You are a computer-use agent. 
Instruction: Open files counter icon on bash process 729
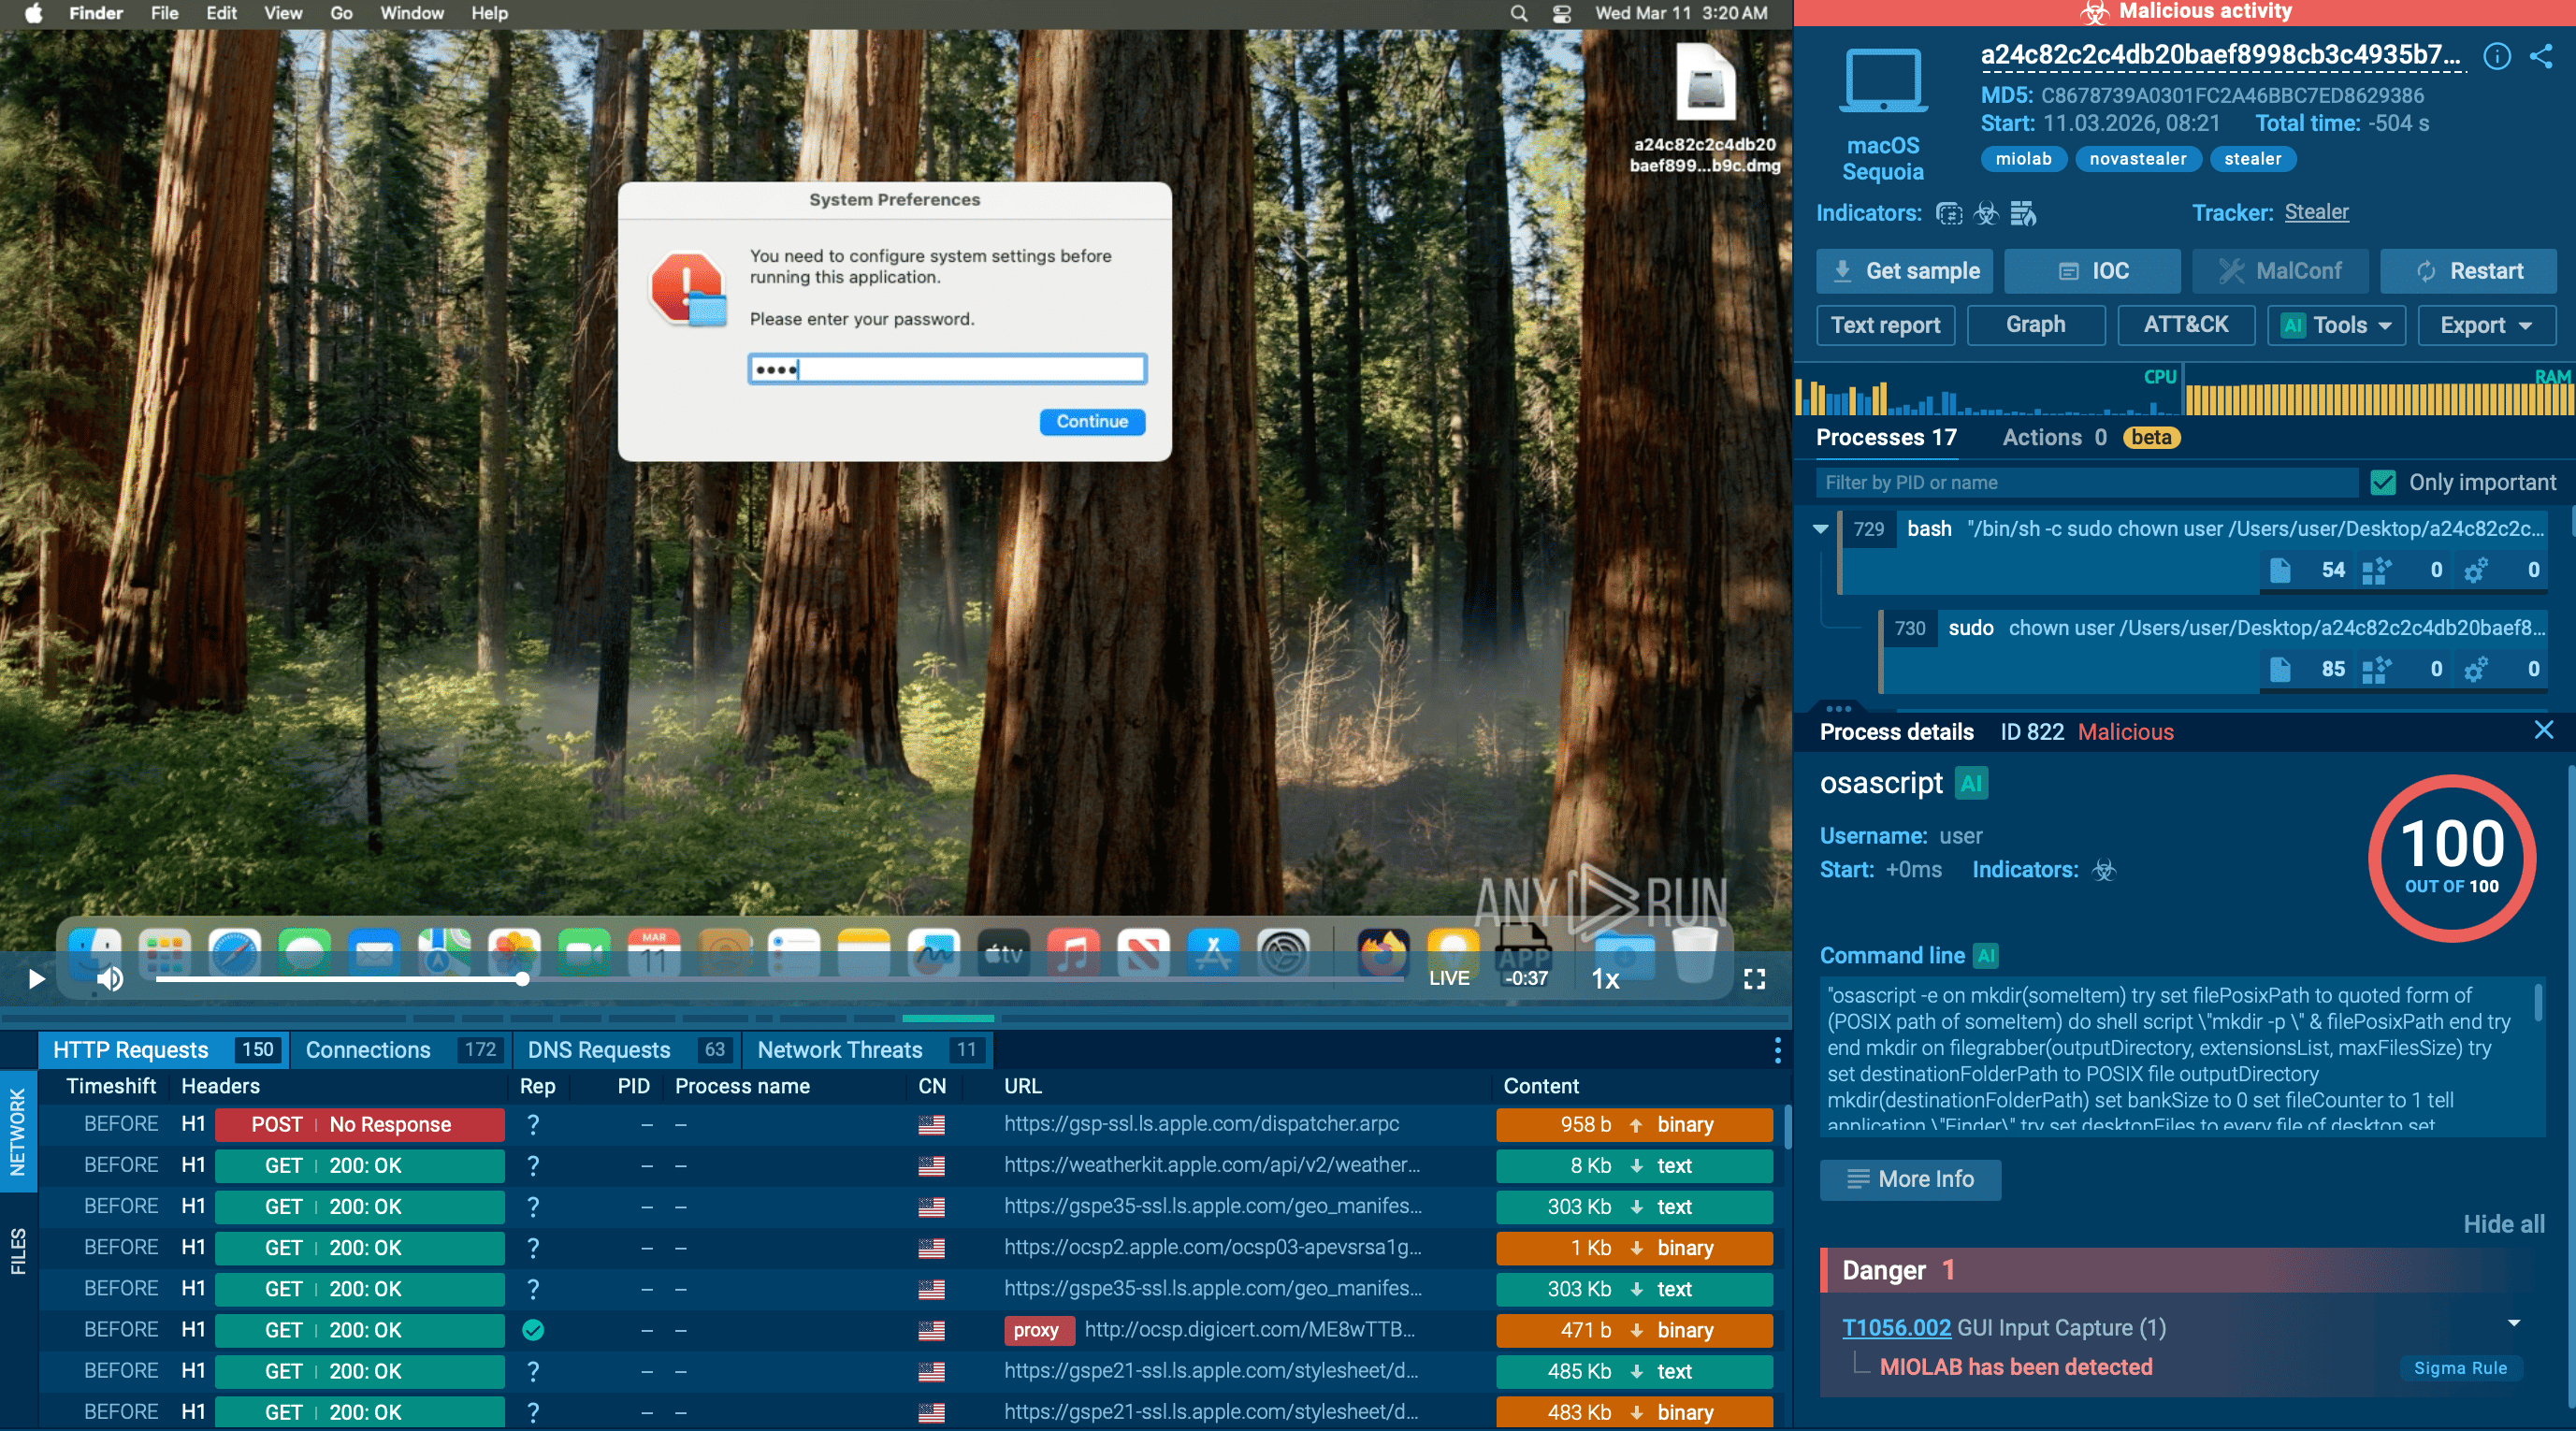pyautogui.click(x=2281, y=570)
